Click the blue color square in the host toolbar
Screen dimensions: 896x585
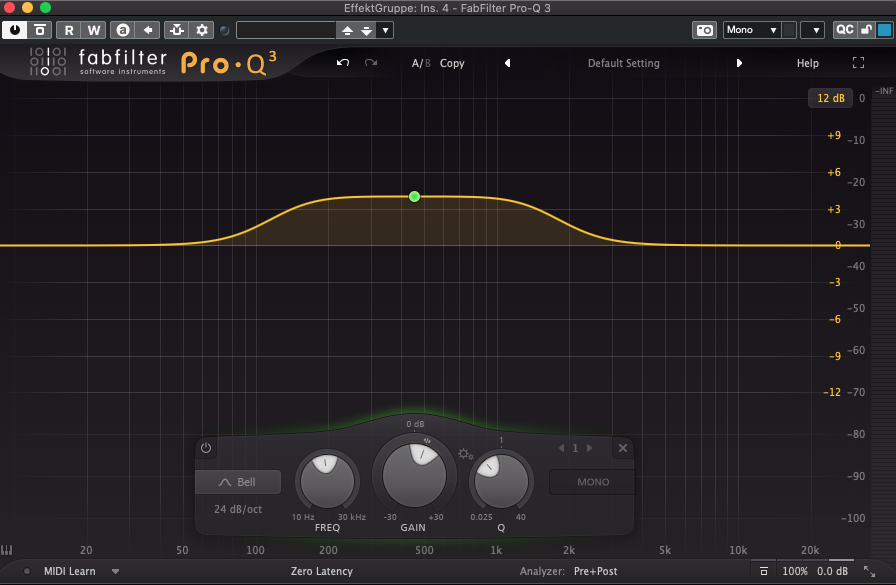(x=884, y=30)
